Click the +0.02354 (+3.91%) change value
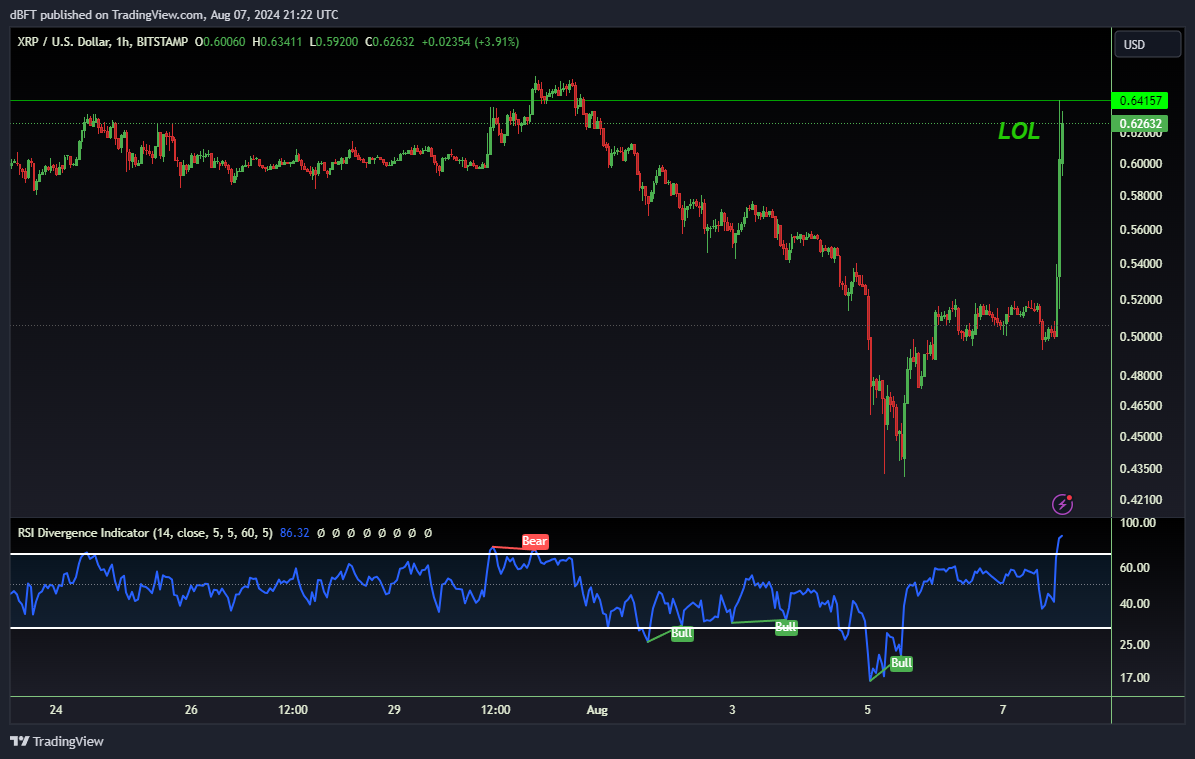Screen dimensions: 1195x759 click(470, 42)
